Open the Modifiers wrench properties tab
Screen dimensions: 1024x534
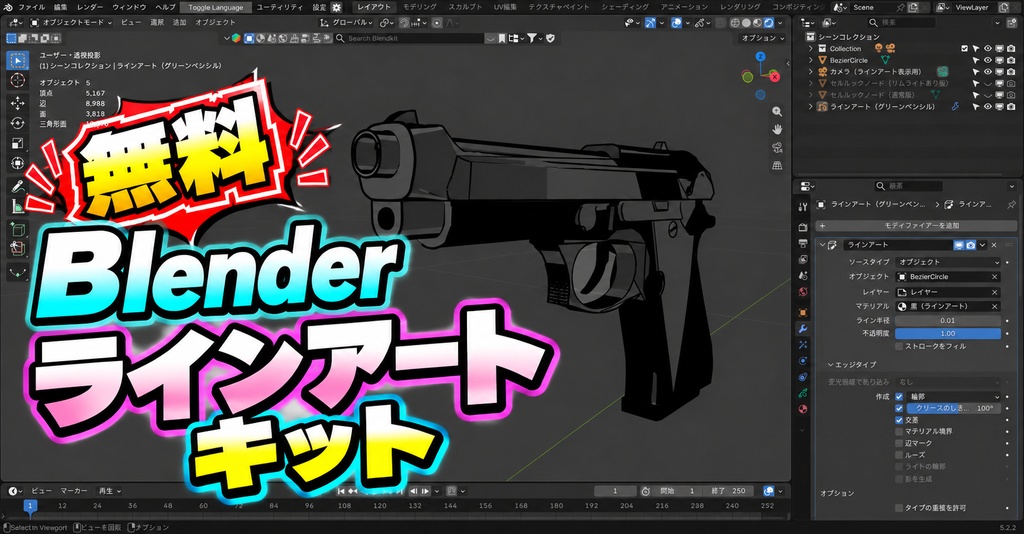803,329
